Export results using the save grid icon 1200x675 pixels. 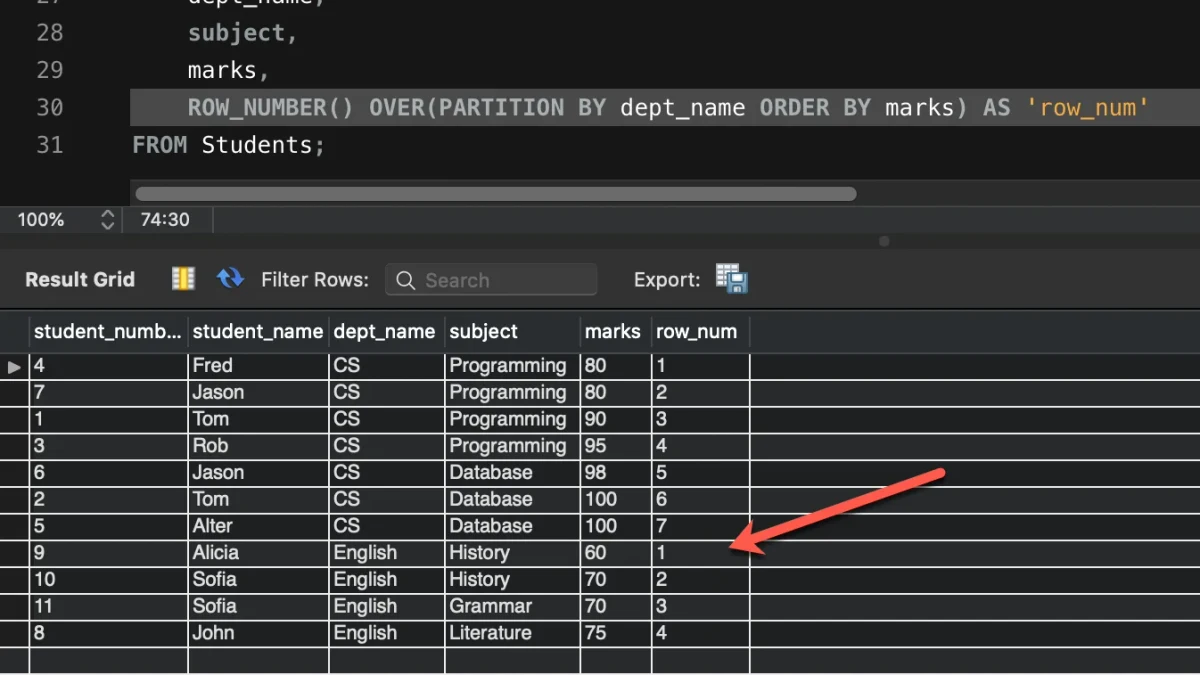pyautogui.click(x=732, y=279)
